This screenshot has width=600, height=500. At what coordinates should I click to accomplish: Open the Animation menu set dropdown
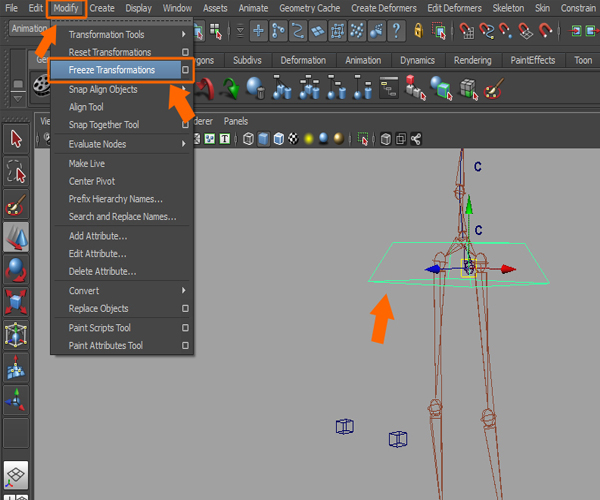28,29
